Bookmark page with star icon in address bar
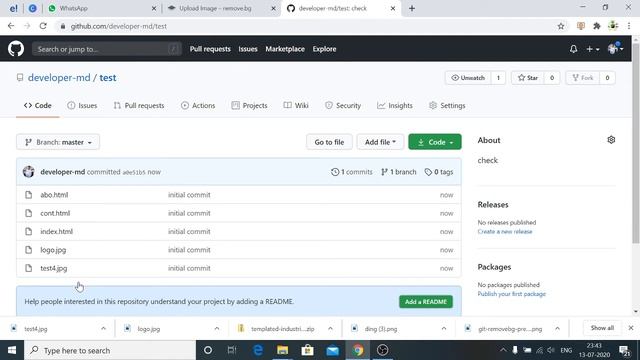640x360 pixels. [x=561, y=26]
